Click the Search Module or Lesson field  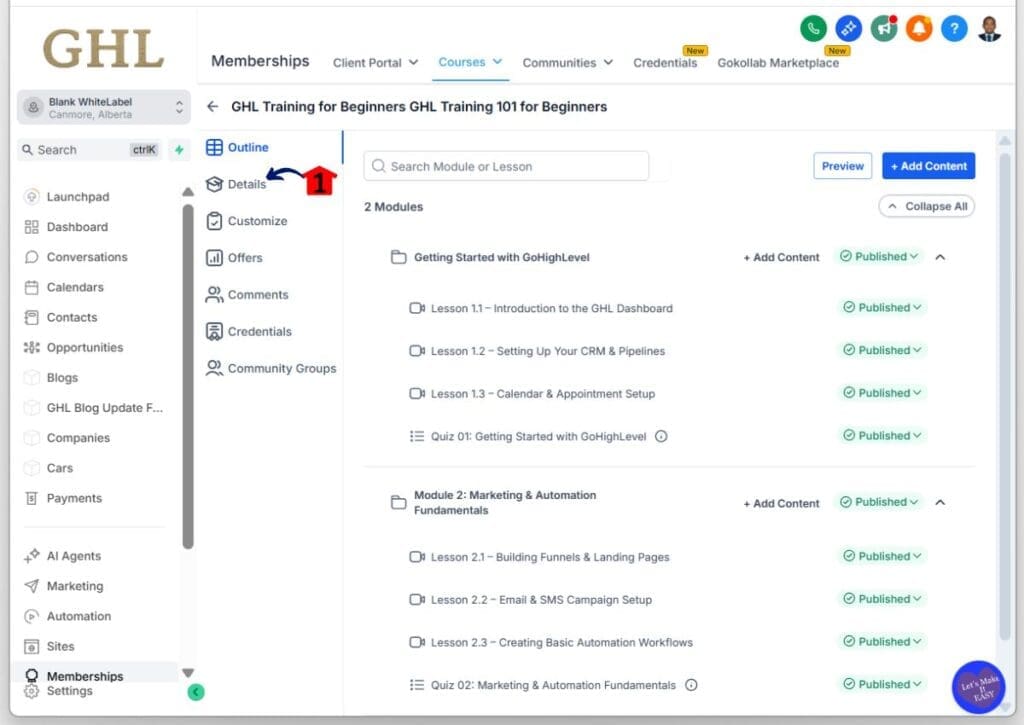(506, 166)
